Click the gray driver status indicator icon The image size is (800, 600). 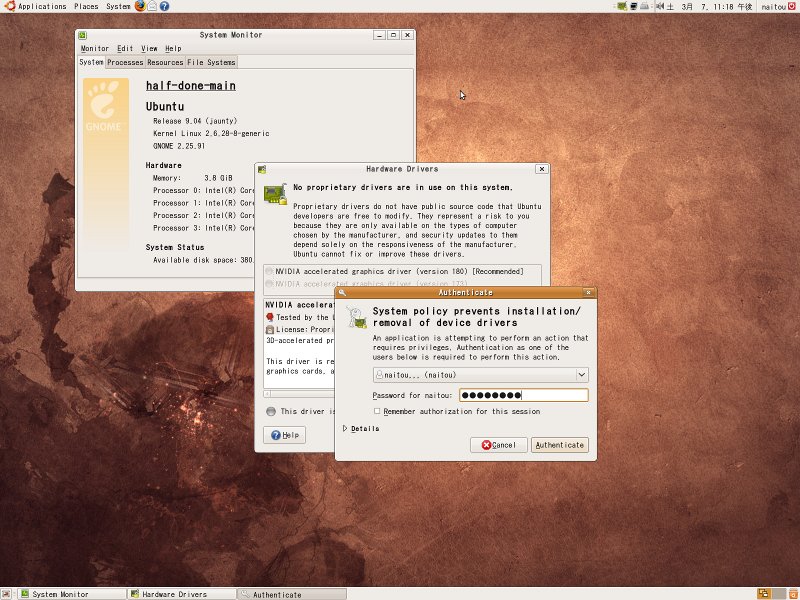click(271, 411)
